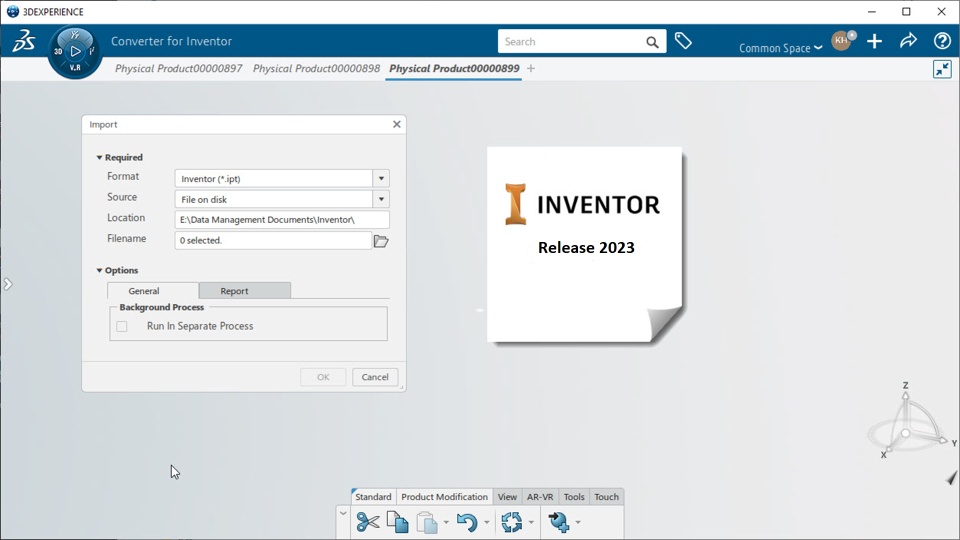This screenshot has height=540, width=960.
Task: Select the Report options tab
Action: pyautogui.click(x=244, y=291)
